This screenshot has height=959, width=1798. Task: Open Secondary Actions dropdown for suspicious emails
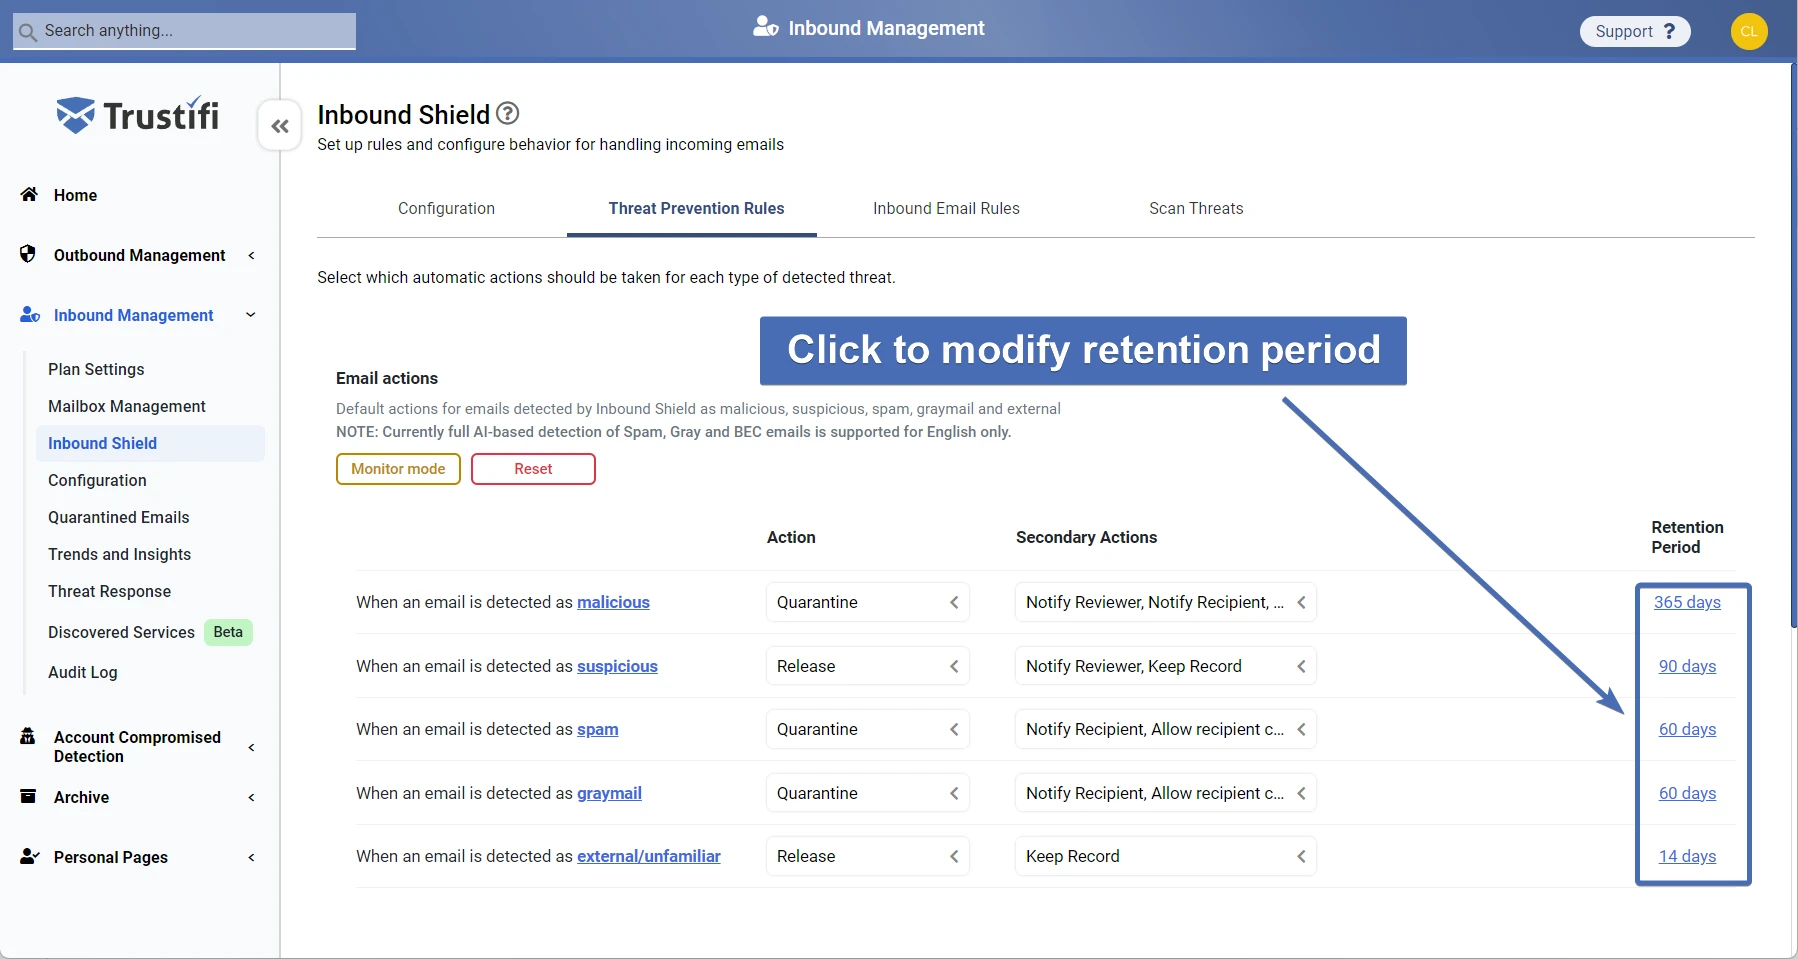coord(1165,666)
